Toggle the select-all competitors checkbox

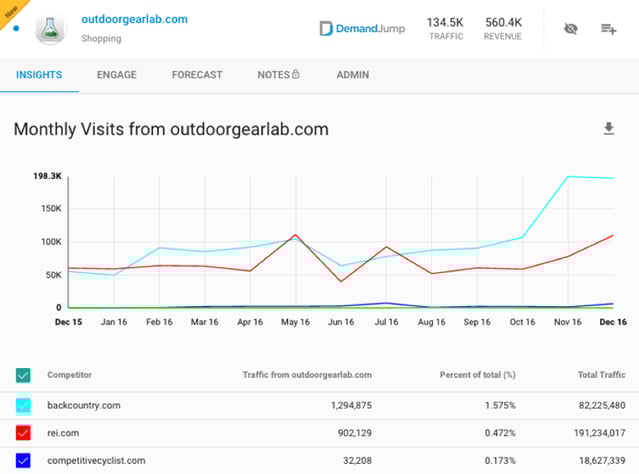point(23,375)
